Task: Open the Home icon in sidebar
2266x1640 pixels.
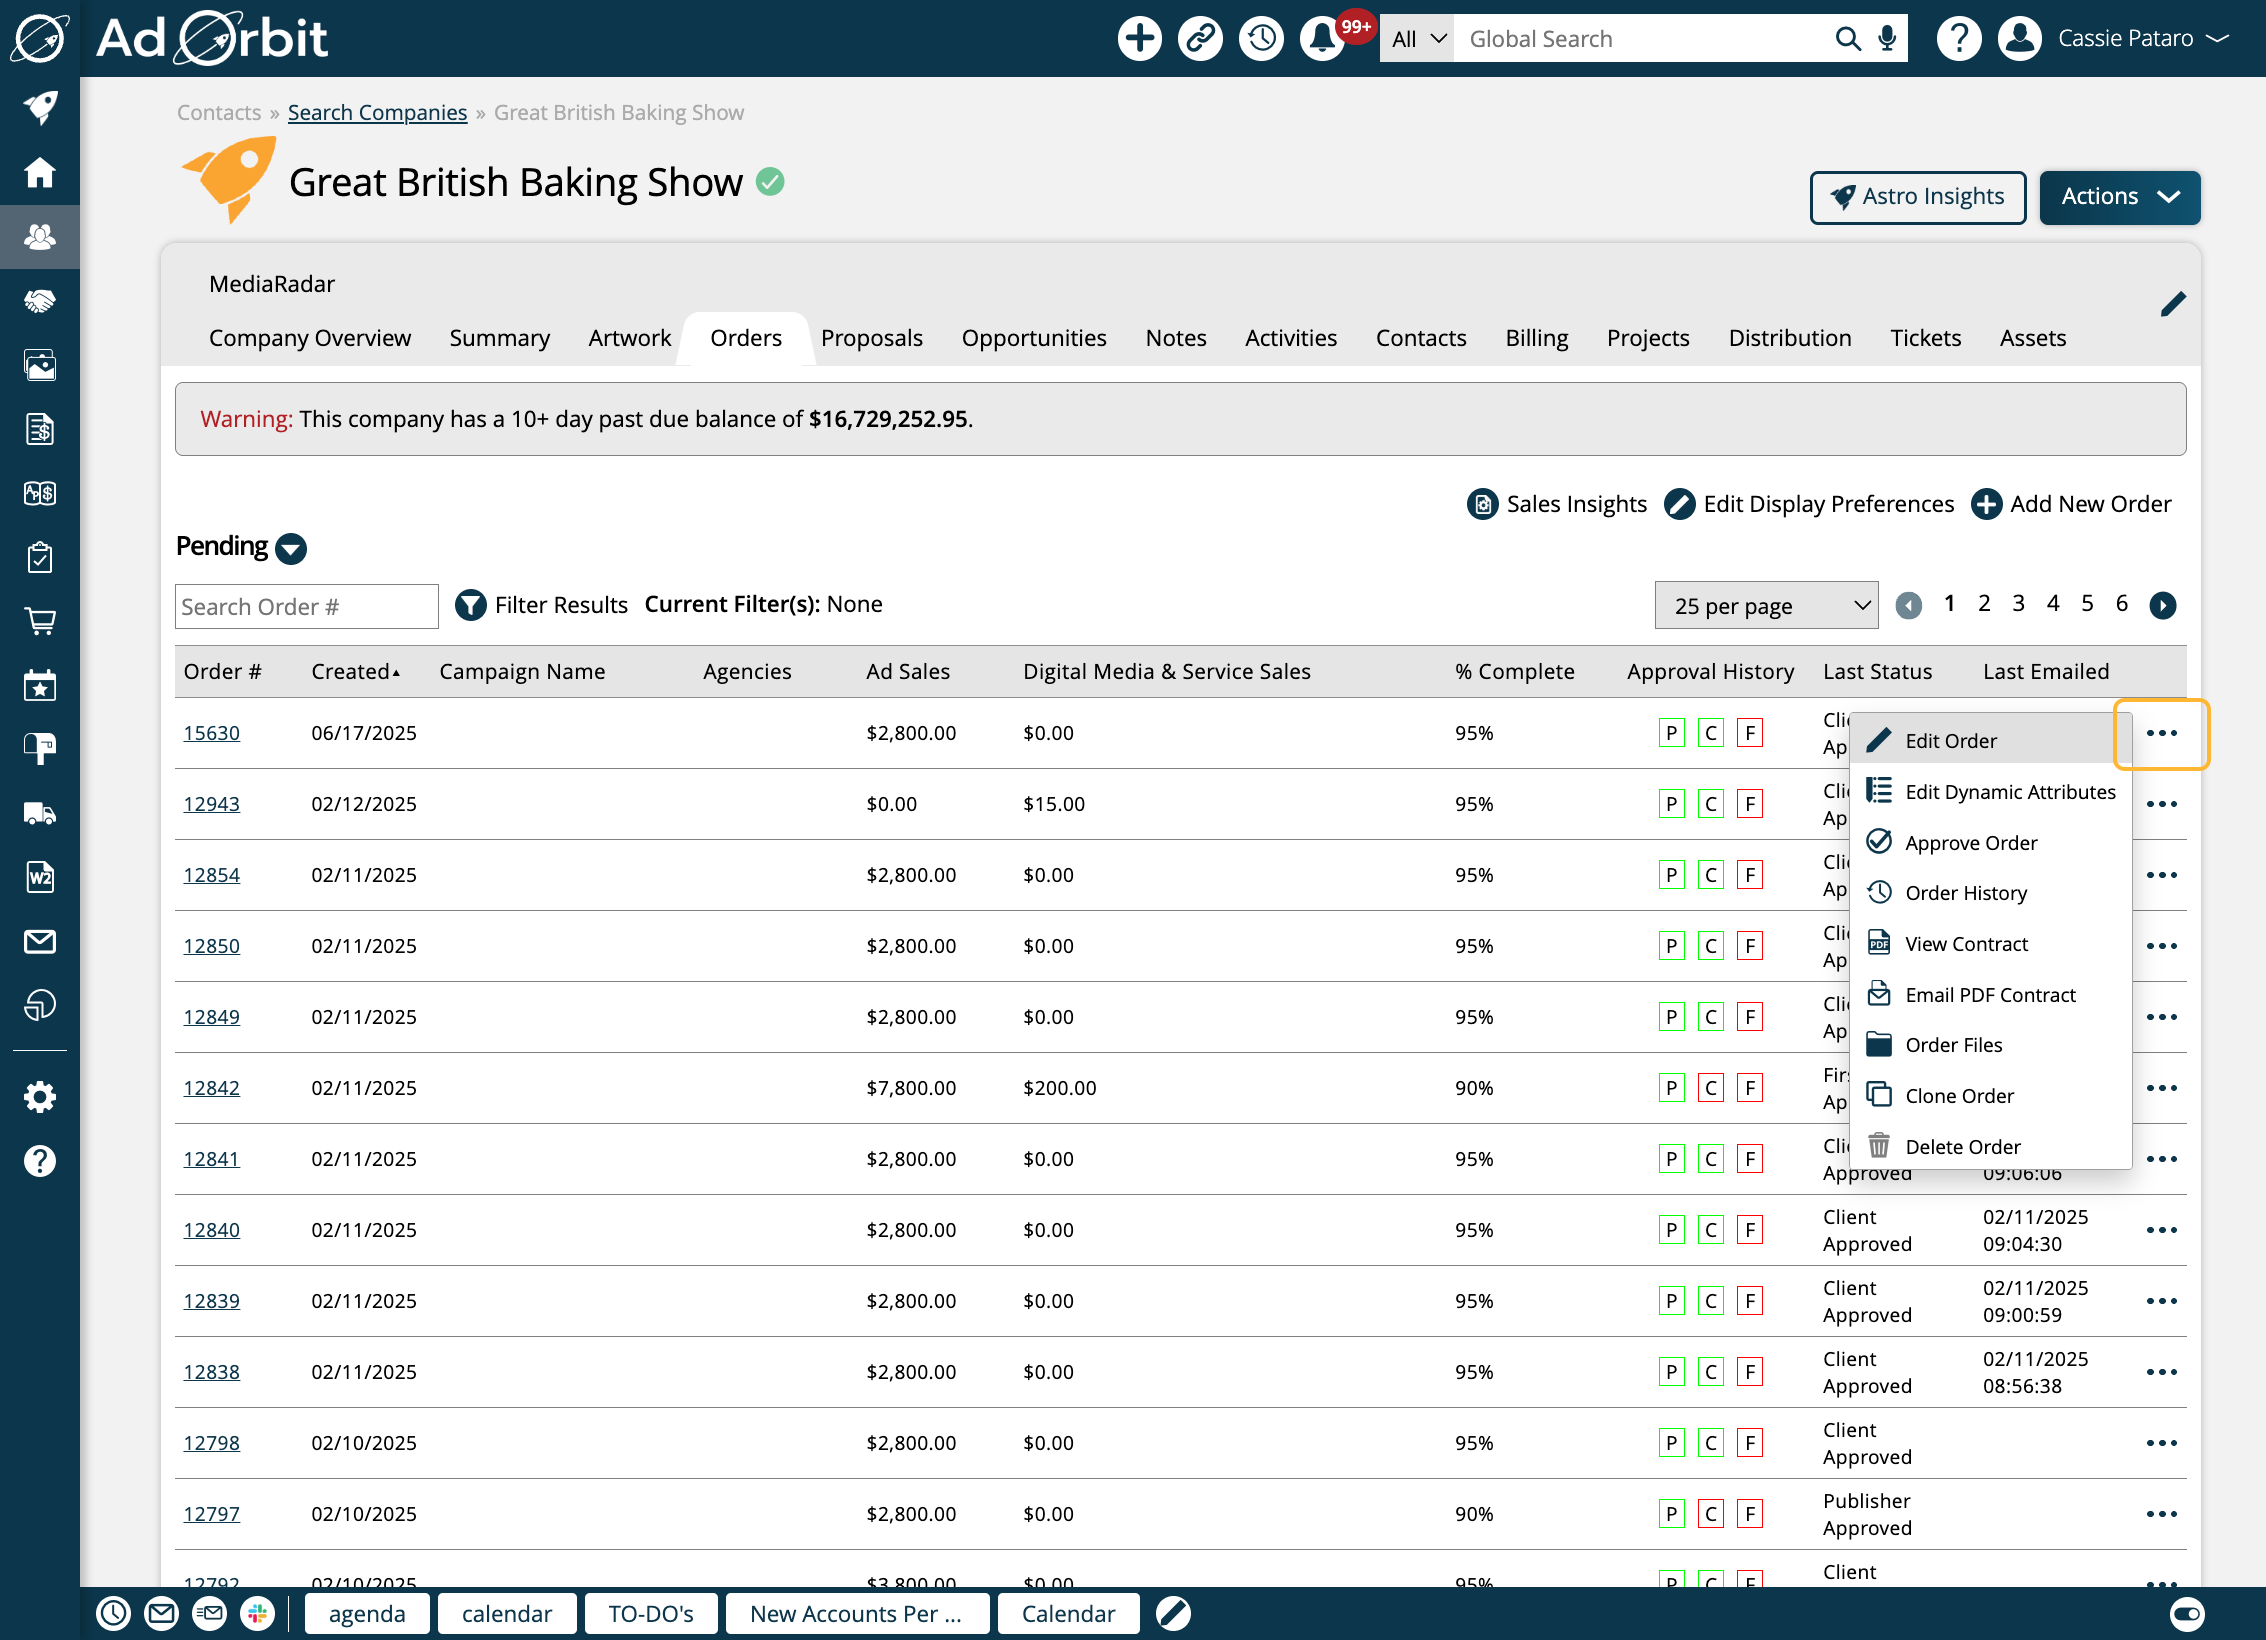Action: 40,172
